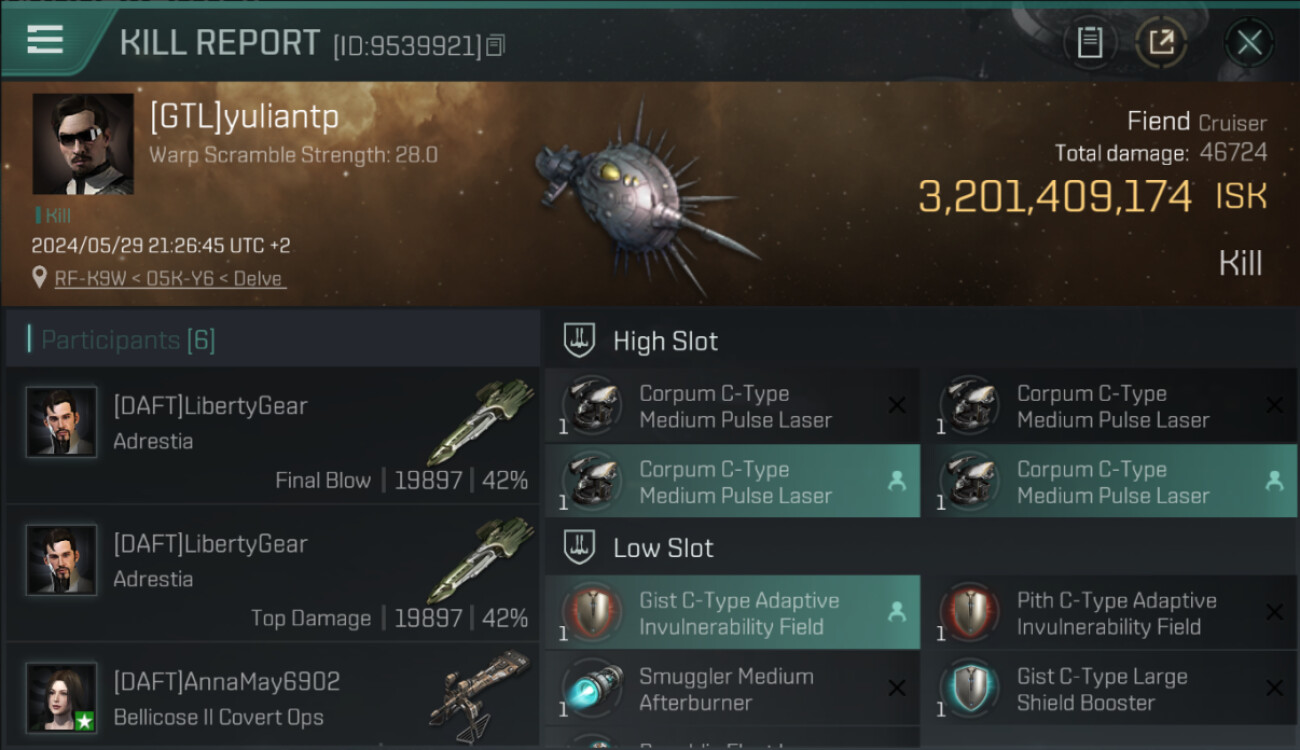Close the kill report window

coord(1249,43)
